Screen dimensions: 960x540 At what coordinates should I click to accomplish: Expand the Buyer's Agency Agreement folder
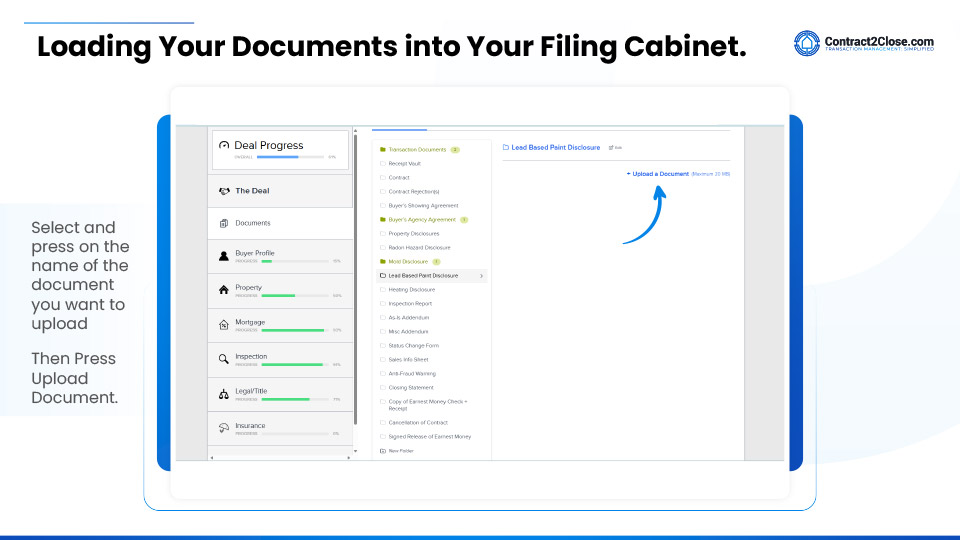[421, 219]
